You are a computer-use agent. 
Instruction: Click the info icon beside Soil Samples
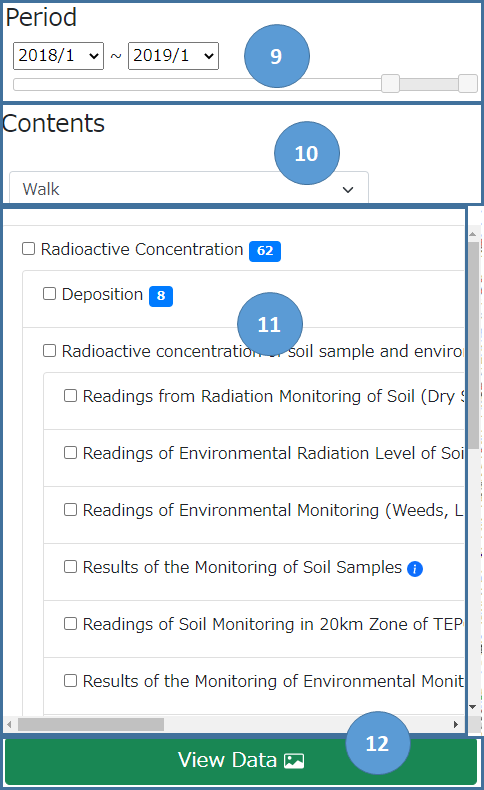point(414,569)
